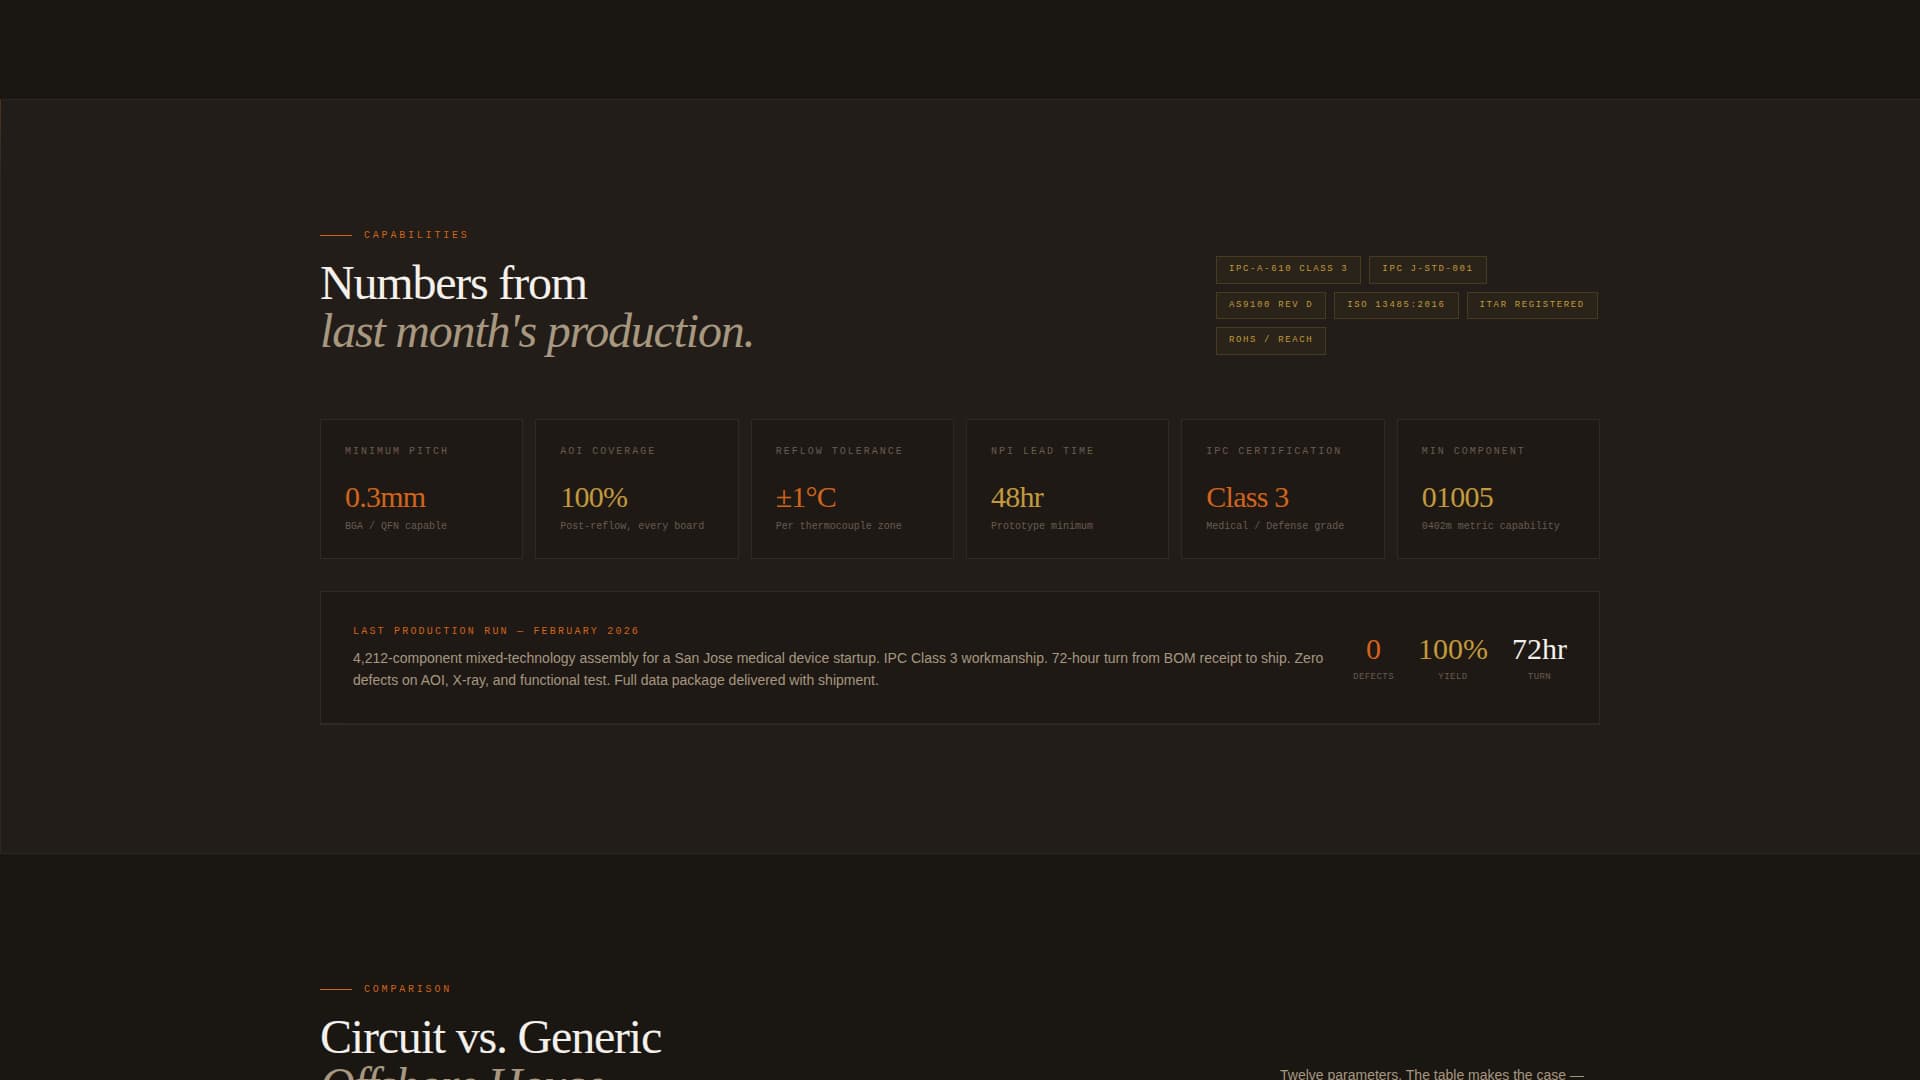The image size is (1920, 1080).
Task: Select the 72hr Turn statistic
Action: click(1539, 651)
